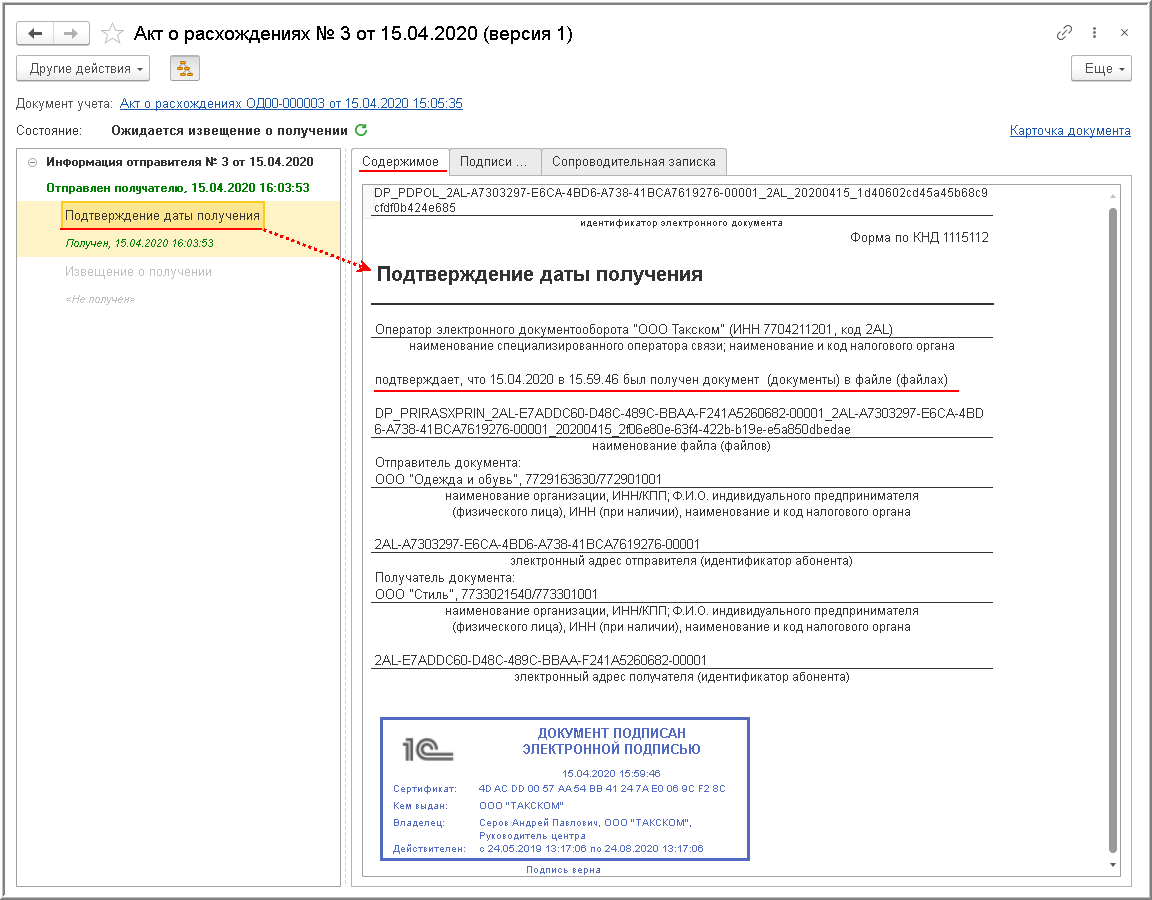This screenshot has height=900, width=1152.
Task: Click the Форма по КНД 1115112 text
Action: point(919,237)
